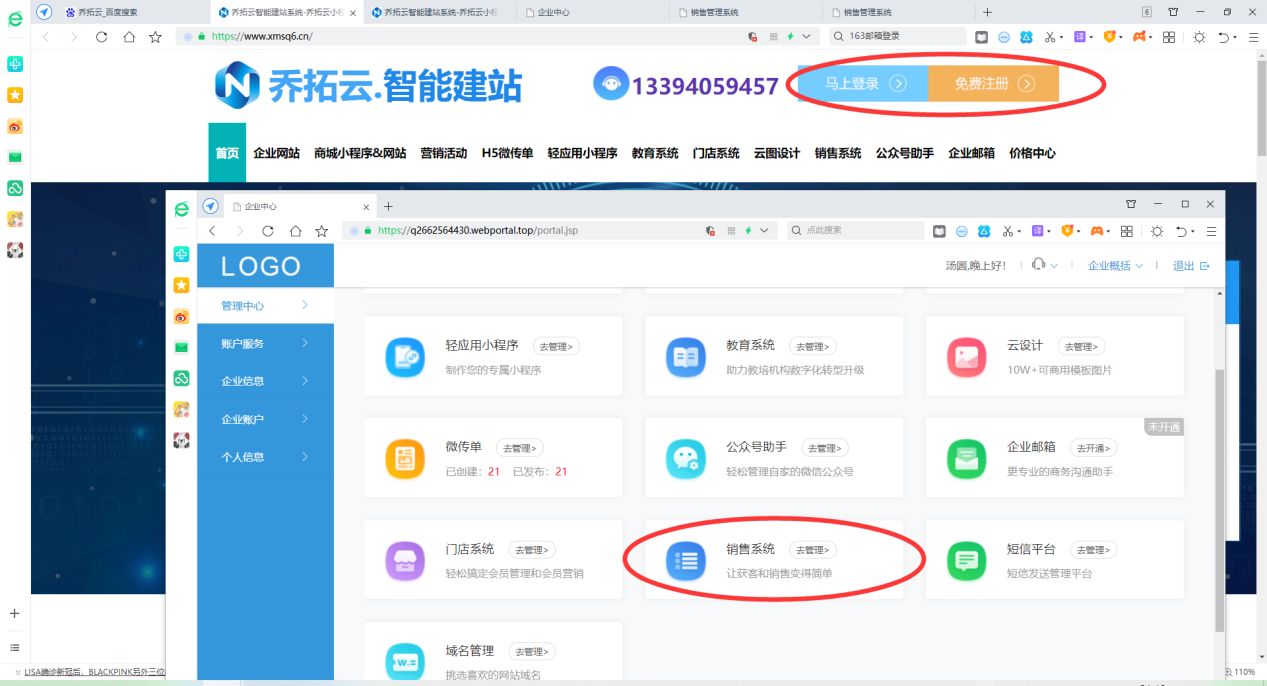The height and width of the screenshot is (686, 1267).
Task: Click the 退出 logout link
Action: tap(1190, 266)
